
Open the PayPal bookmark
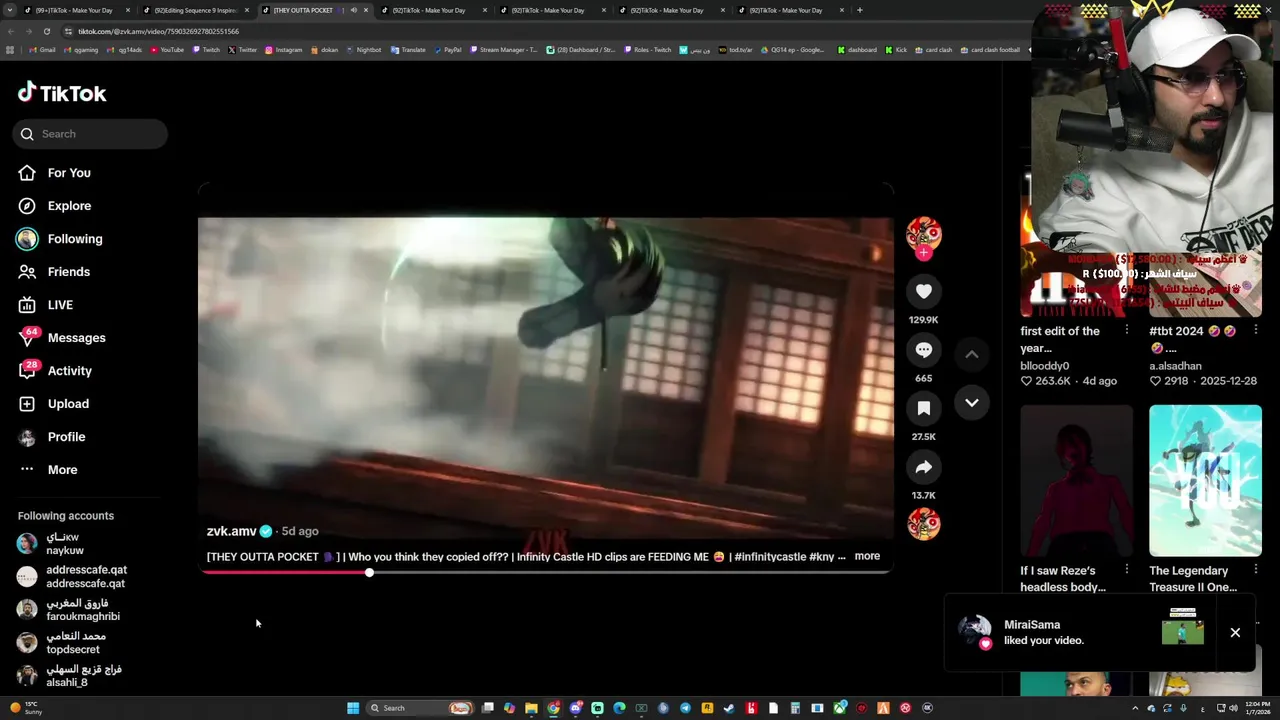[x=447, y=49]
